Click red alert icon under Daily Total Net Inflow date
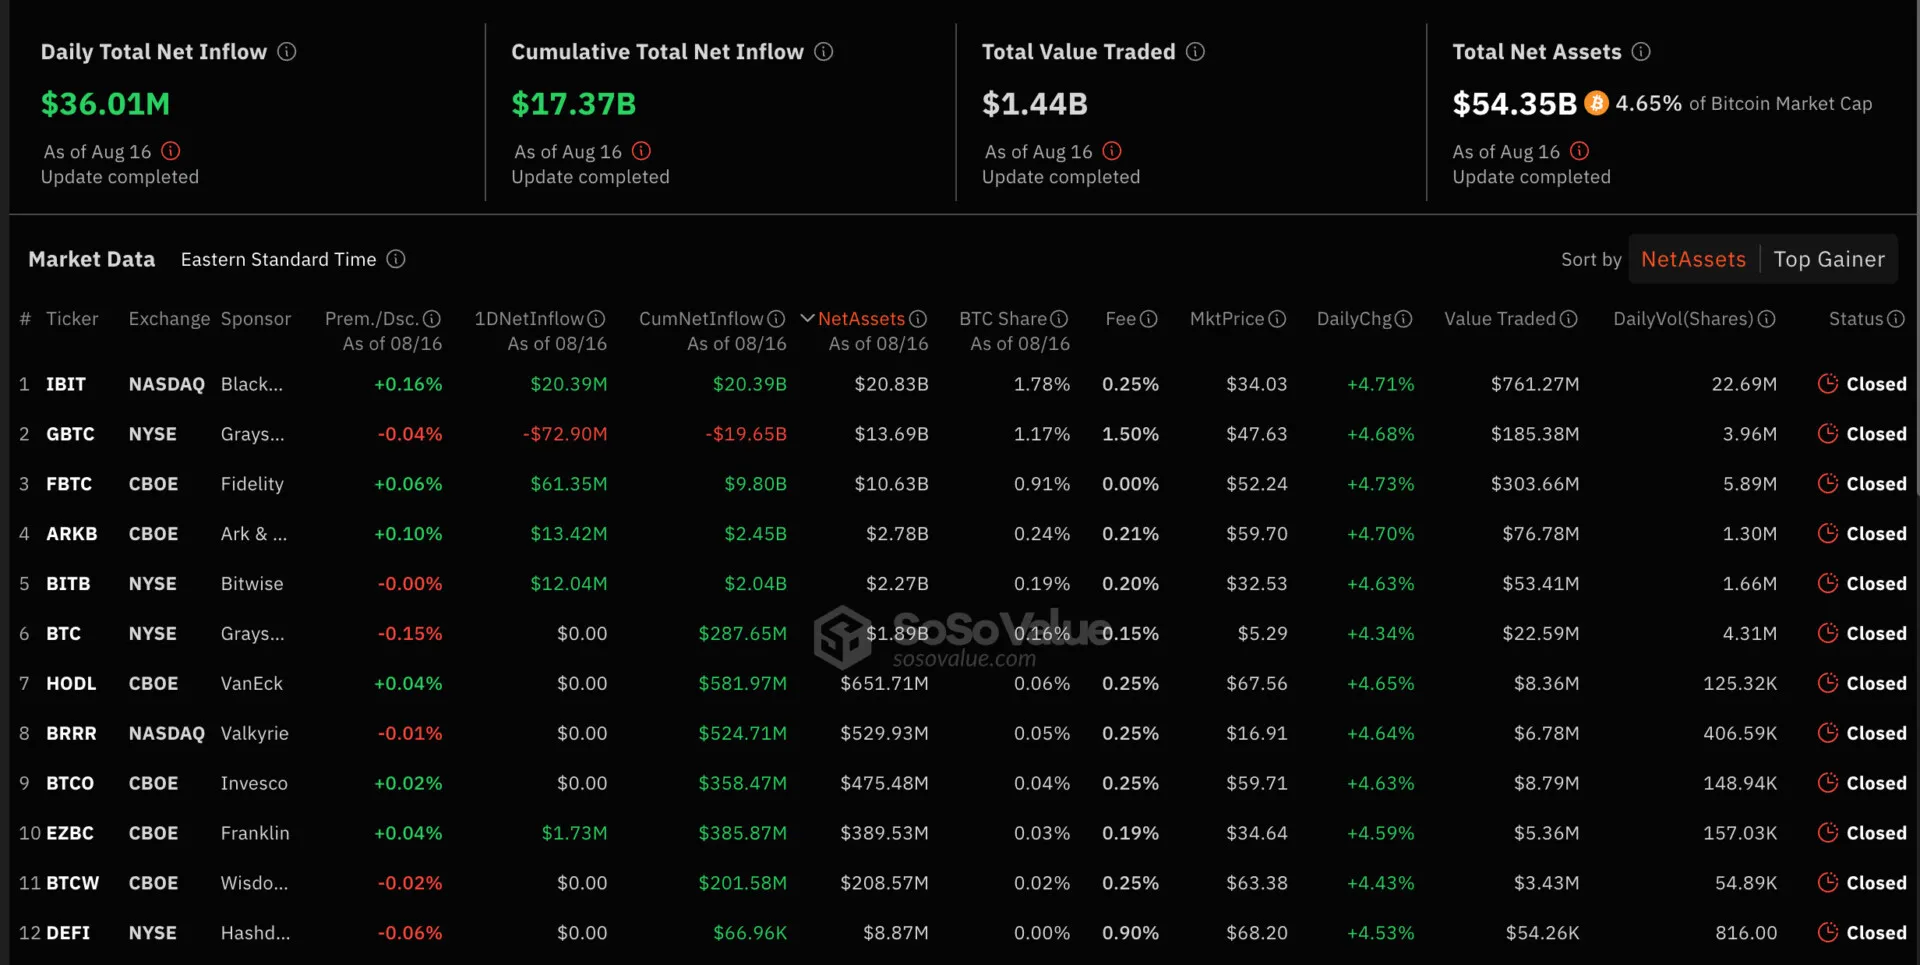1920x965 pixels. coord(171,151)
